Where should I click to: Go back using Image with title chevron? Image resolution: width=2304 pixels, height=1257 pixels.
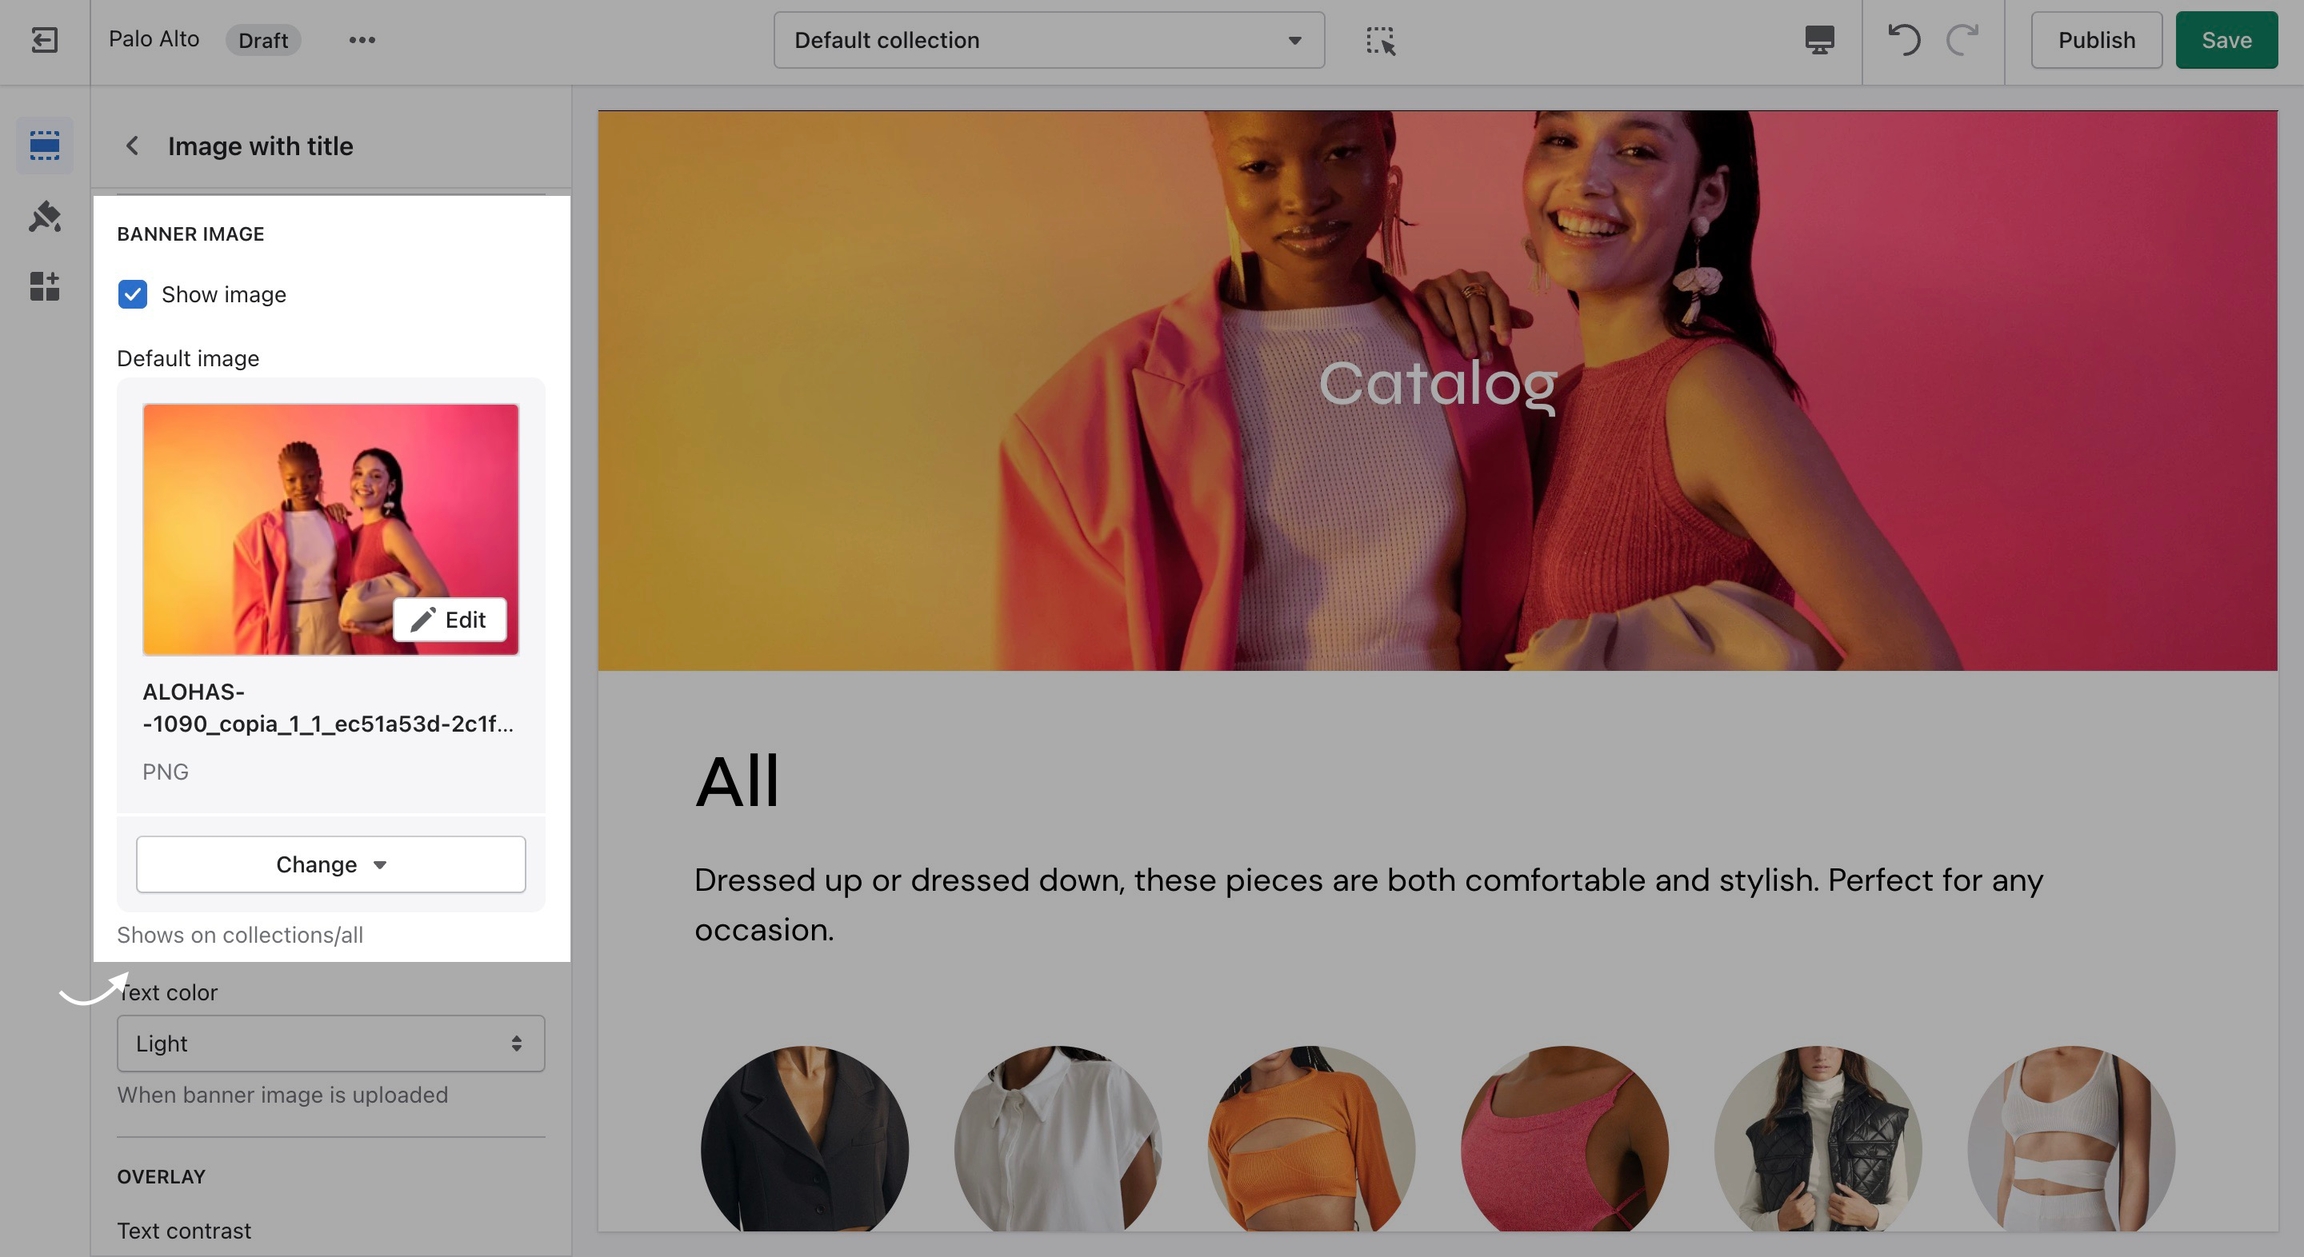132,146
